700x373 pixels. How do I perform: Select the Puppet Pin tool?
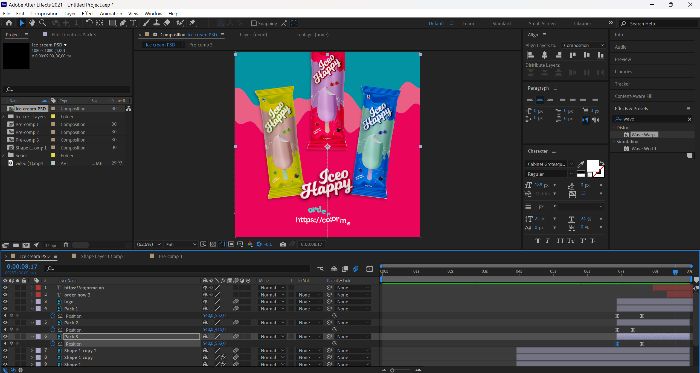tap(192, 23)
